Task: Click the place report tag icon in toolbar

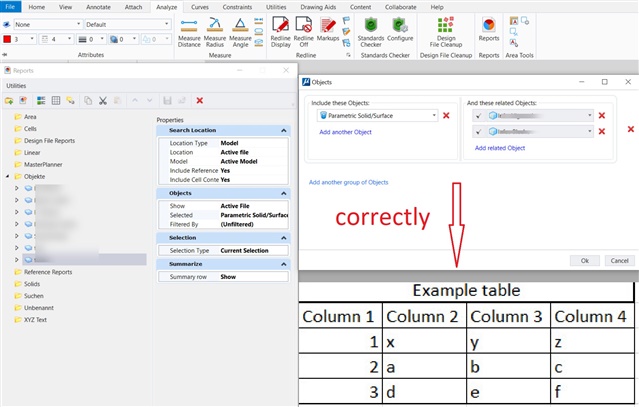Action: (x=71, y=101)
